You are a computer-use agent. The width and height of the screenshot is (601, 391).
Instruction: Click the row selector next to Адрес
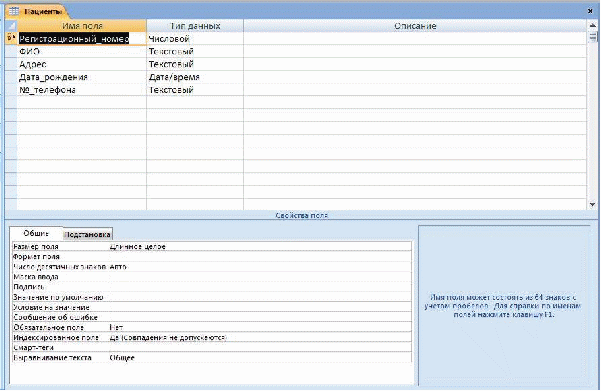pyautogui.click(x=11, y=64)
